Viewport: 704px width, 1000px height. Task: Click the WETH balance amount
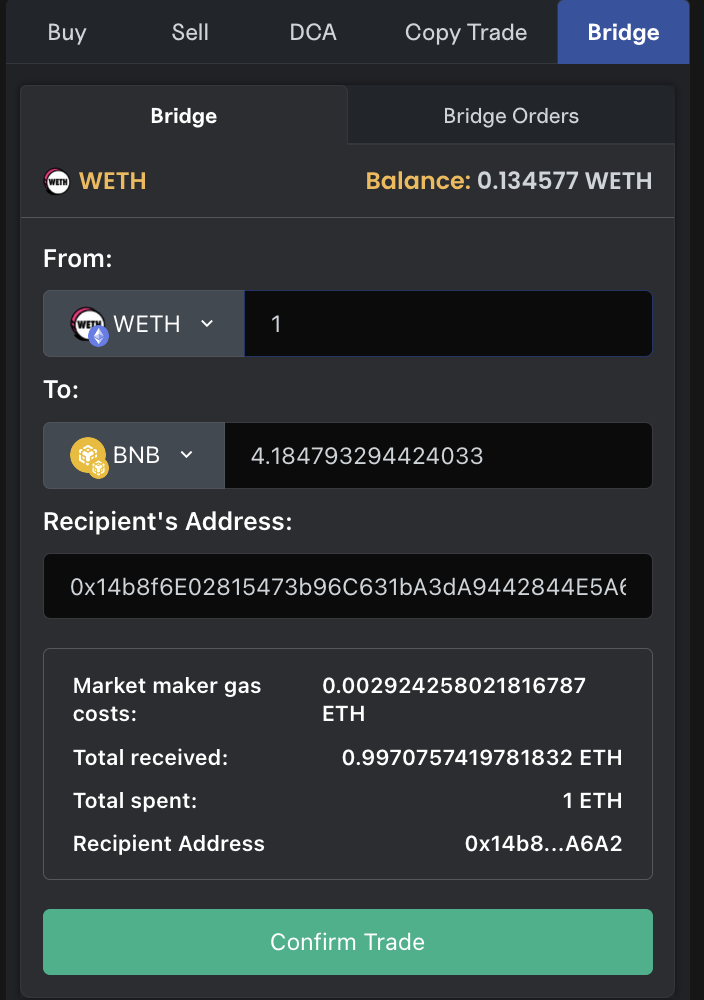click(x=564, y=181)
